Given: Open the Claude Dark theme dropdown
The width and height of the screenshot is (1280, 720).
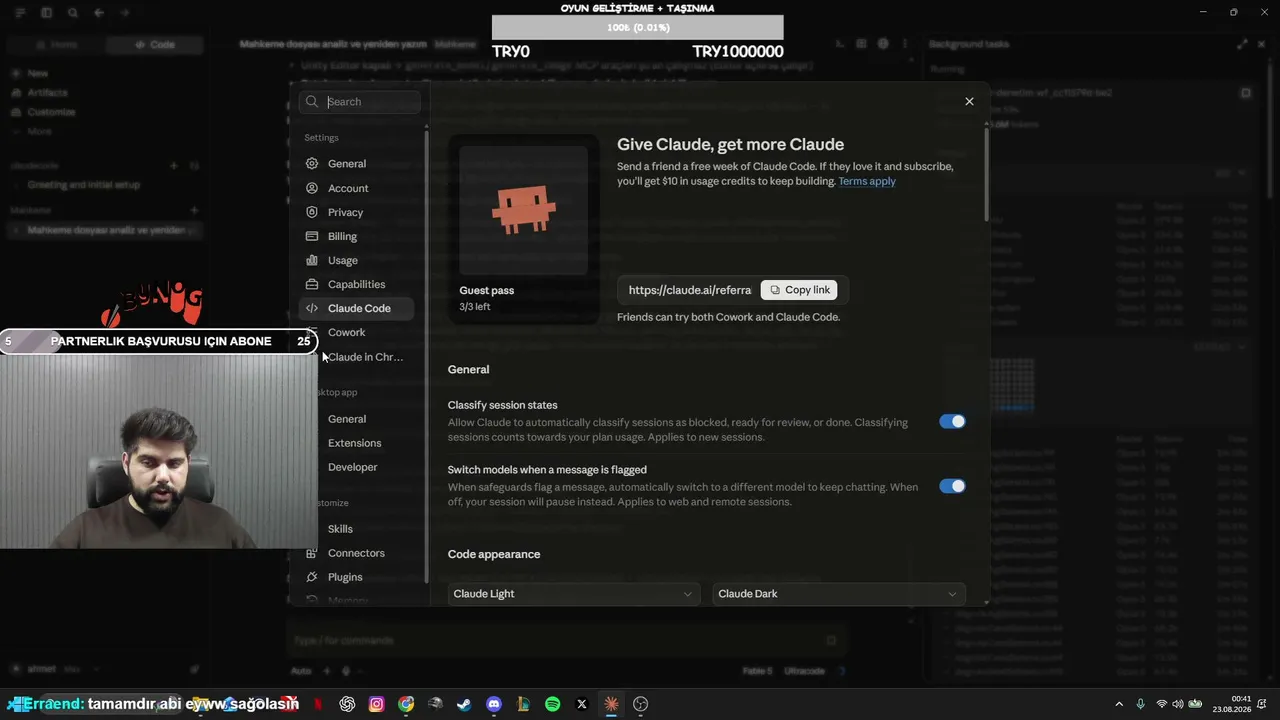Looking at the screenshot, I should (x=839, y=594).
